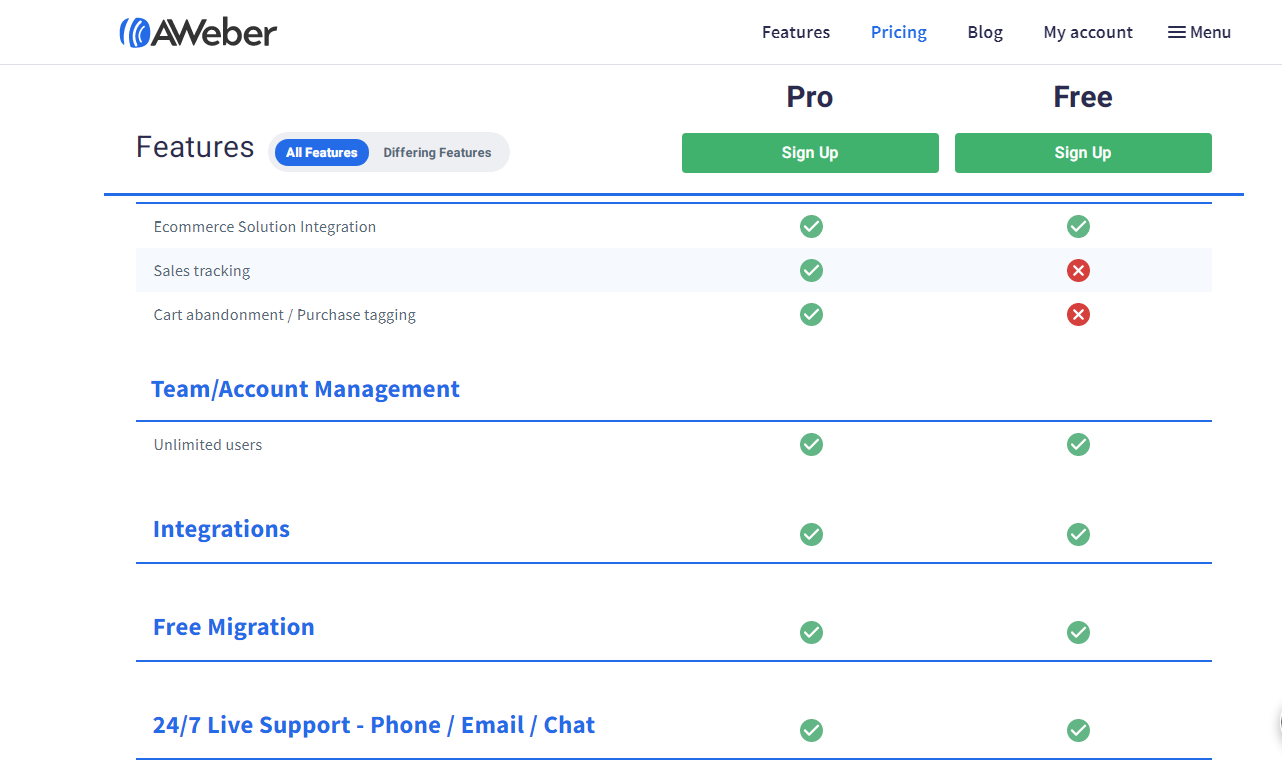Click Pro checkmark for Ecommerce Solution Integration

(811, 226)
